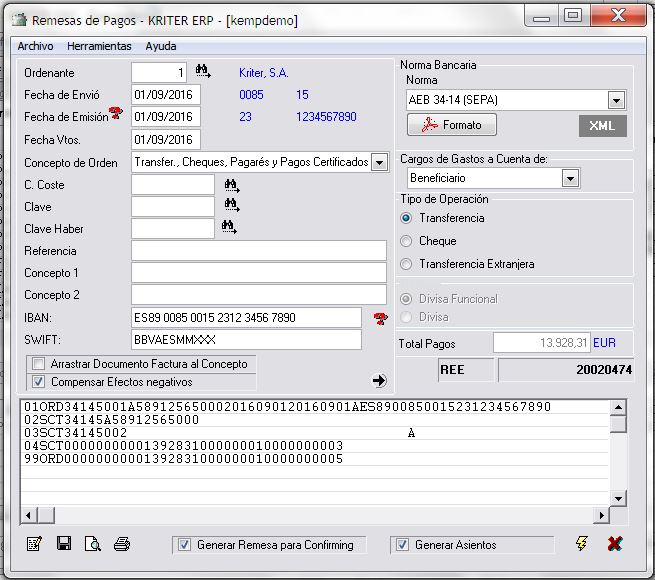Click the Kriter, S.A. blue text
The width and height of the screenshot is (655, 580).
[x=264, y=73]
